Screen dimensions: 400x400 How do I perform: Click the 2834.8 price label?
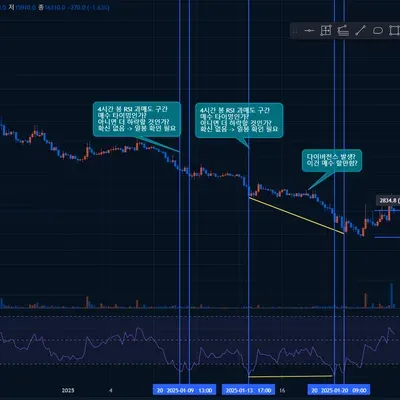click(x=388, y=200)
